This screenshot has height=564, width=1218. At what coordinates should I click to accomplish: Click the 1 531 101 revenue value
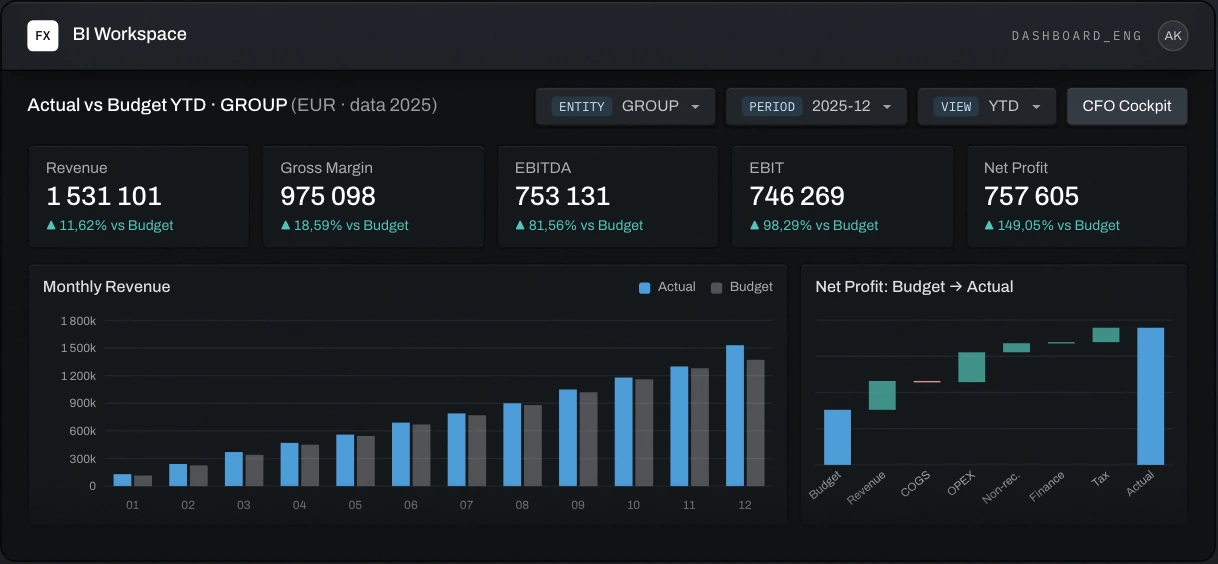pos(104,196)
